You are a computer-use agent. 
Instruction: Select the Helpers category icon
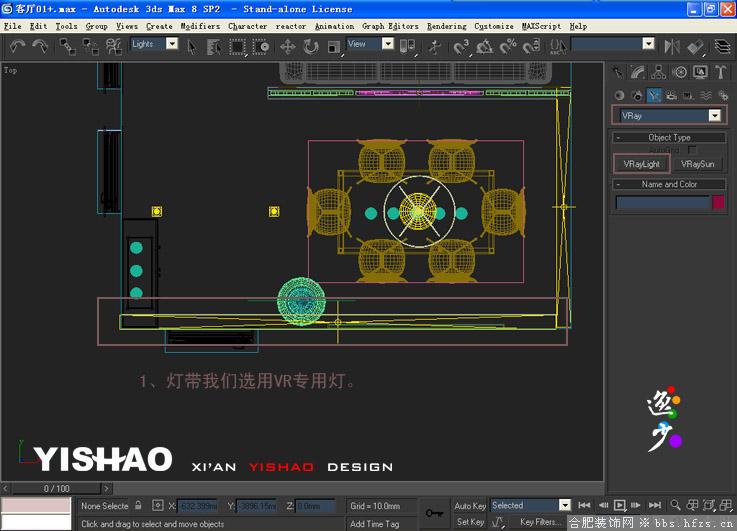(689, 95)
